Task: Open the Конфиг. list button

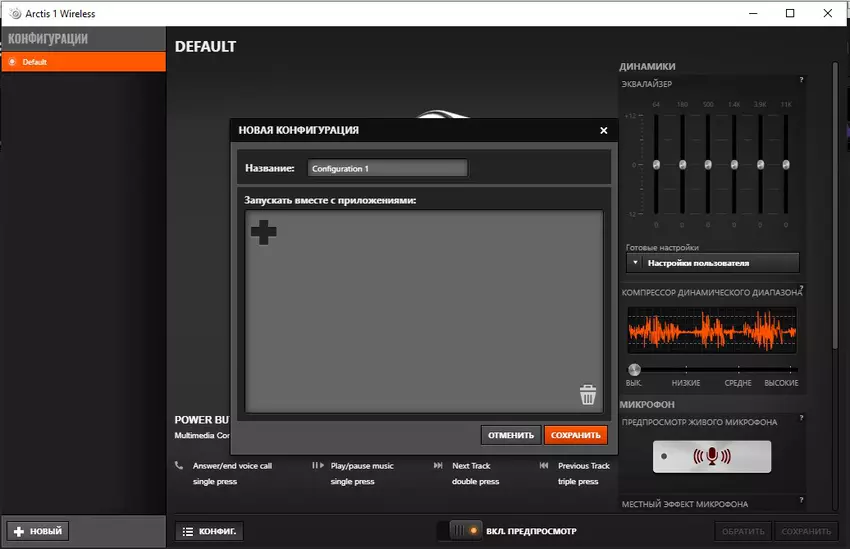Action: coord(209,531)
